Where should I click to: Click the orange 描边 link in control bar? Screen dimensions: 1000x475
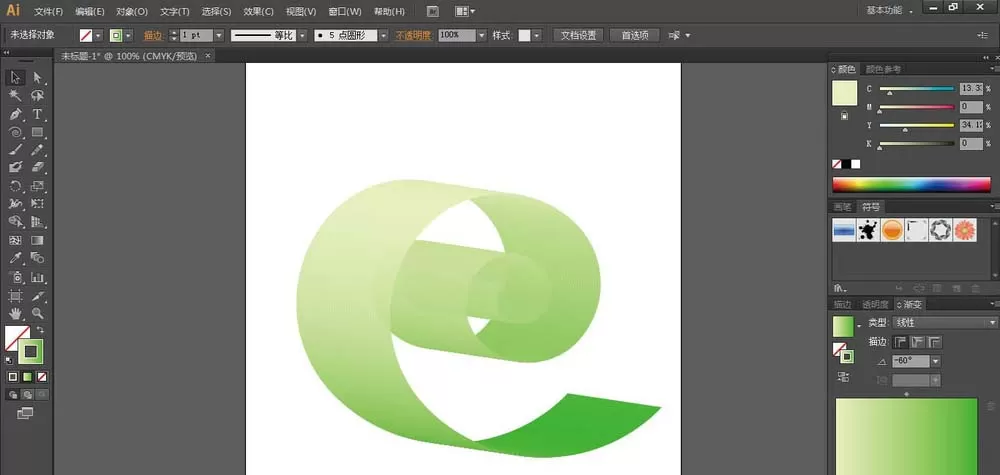[153, 36]
